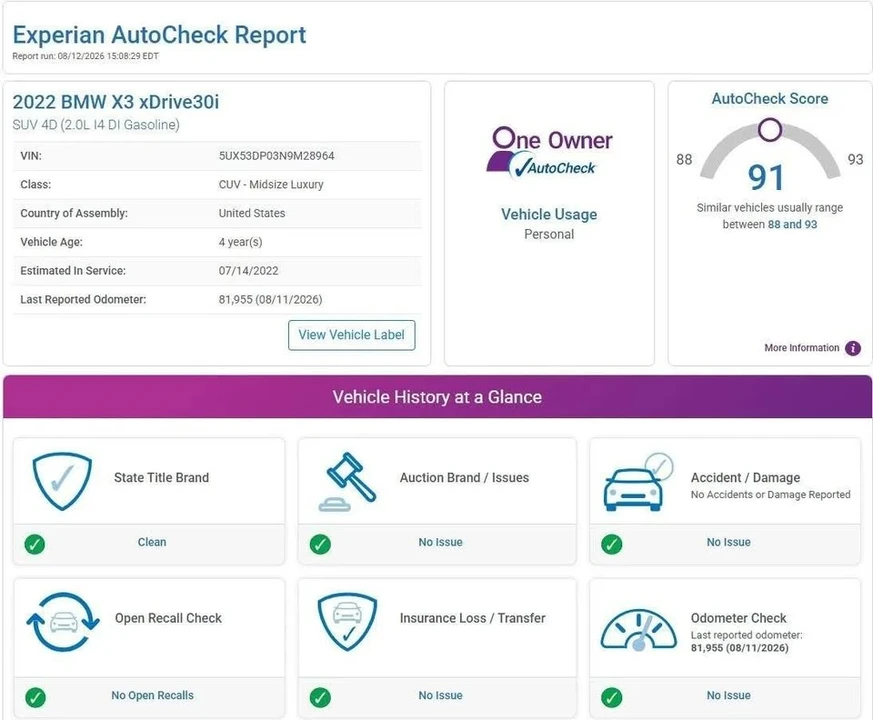Click the Open Recall Check label

(168, 618)
